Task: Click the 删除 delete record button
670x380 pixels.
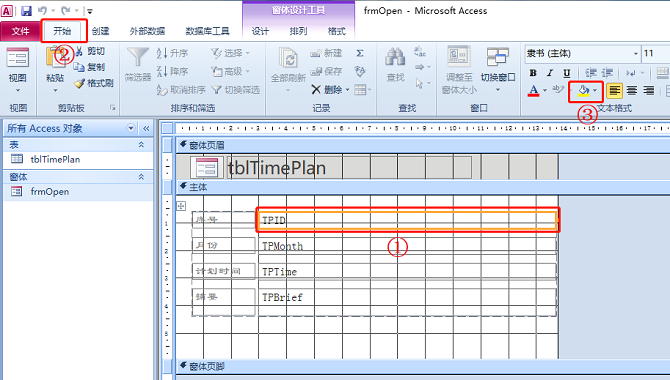Action: (331, 89)
